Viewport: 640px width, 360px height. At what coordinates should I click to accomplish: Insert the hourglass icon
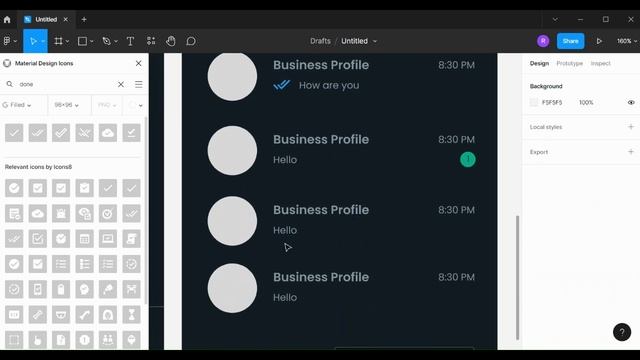[131, 315]
